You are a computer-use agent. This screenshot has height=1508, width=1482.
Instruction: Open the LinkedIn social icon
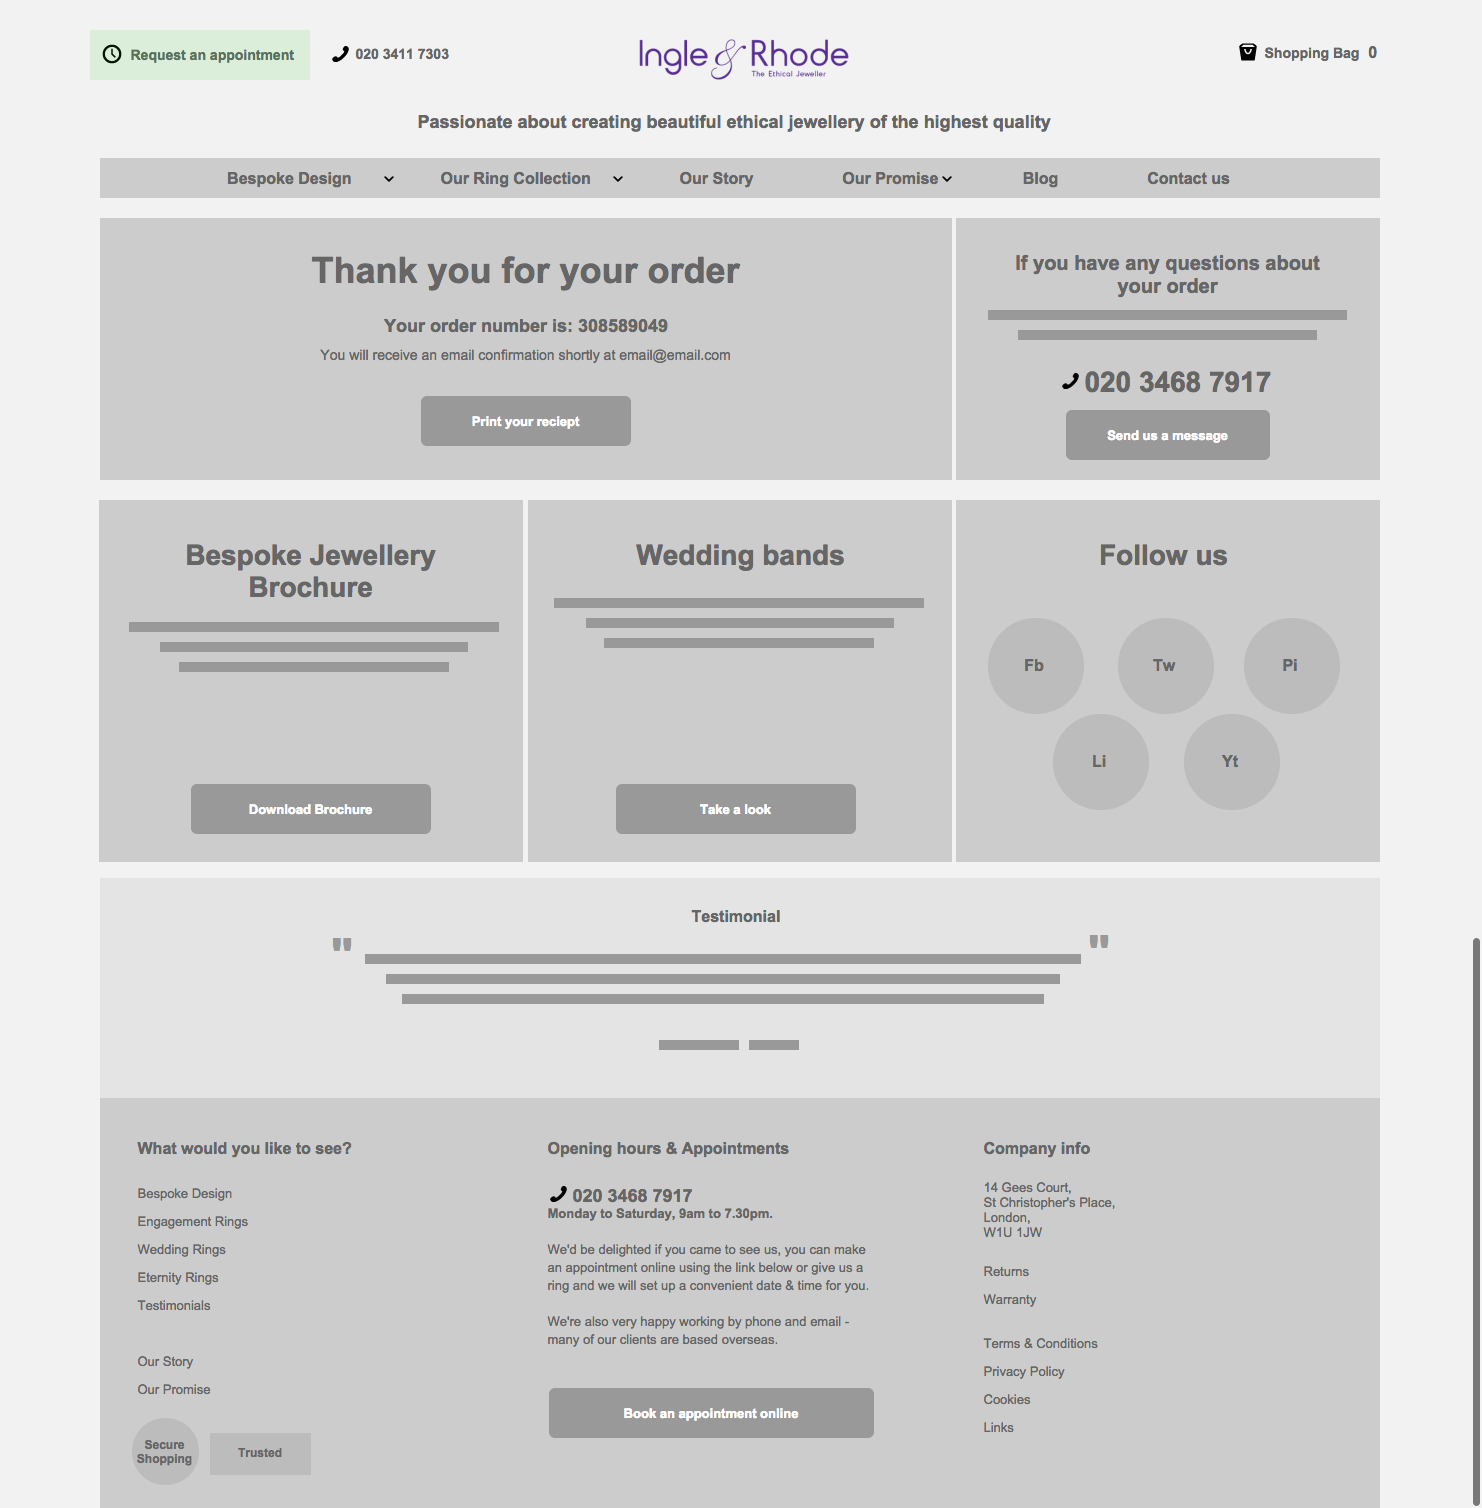[1100, 762]
